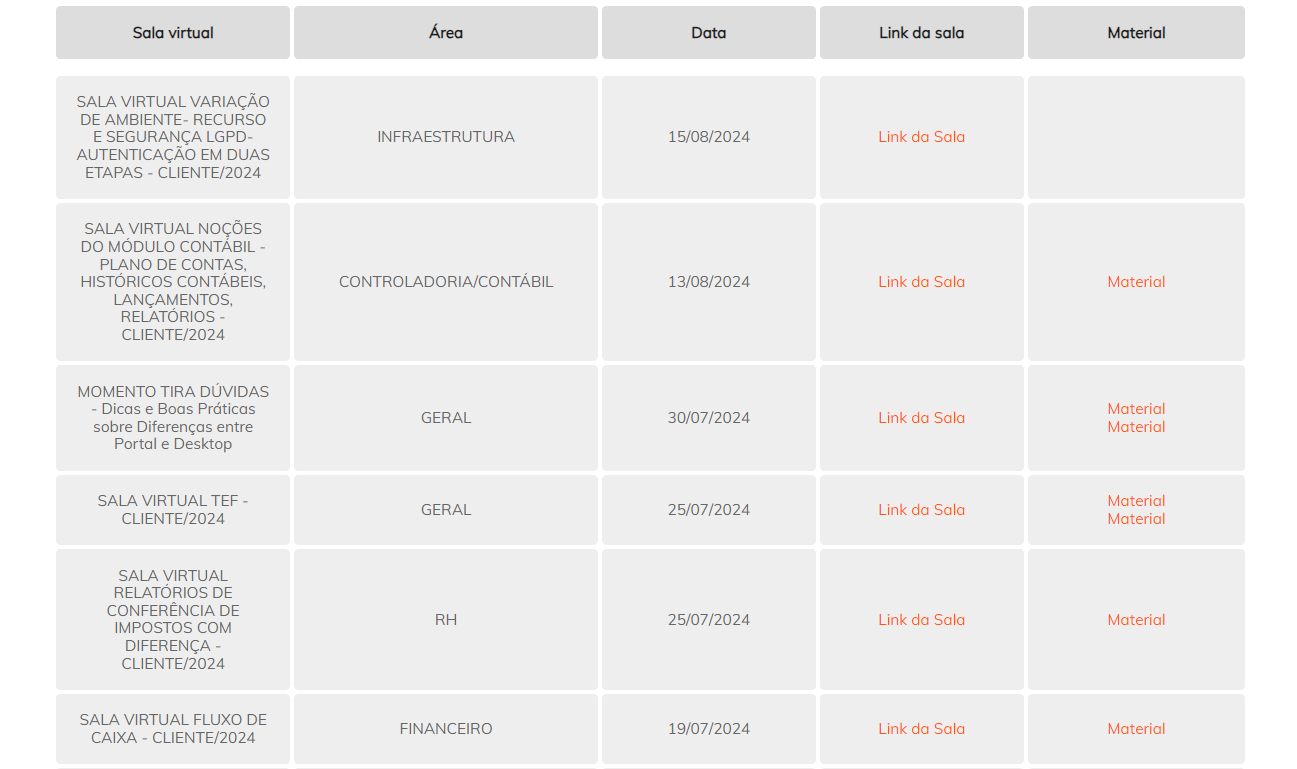This screenshot has width=1297, height=769.
Task: Open Link da Sala for Fluxo de Caixa
Action: [921, 729]
